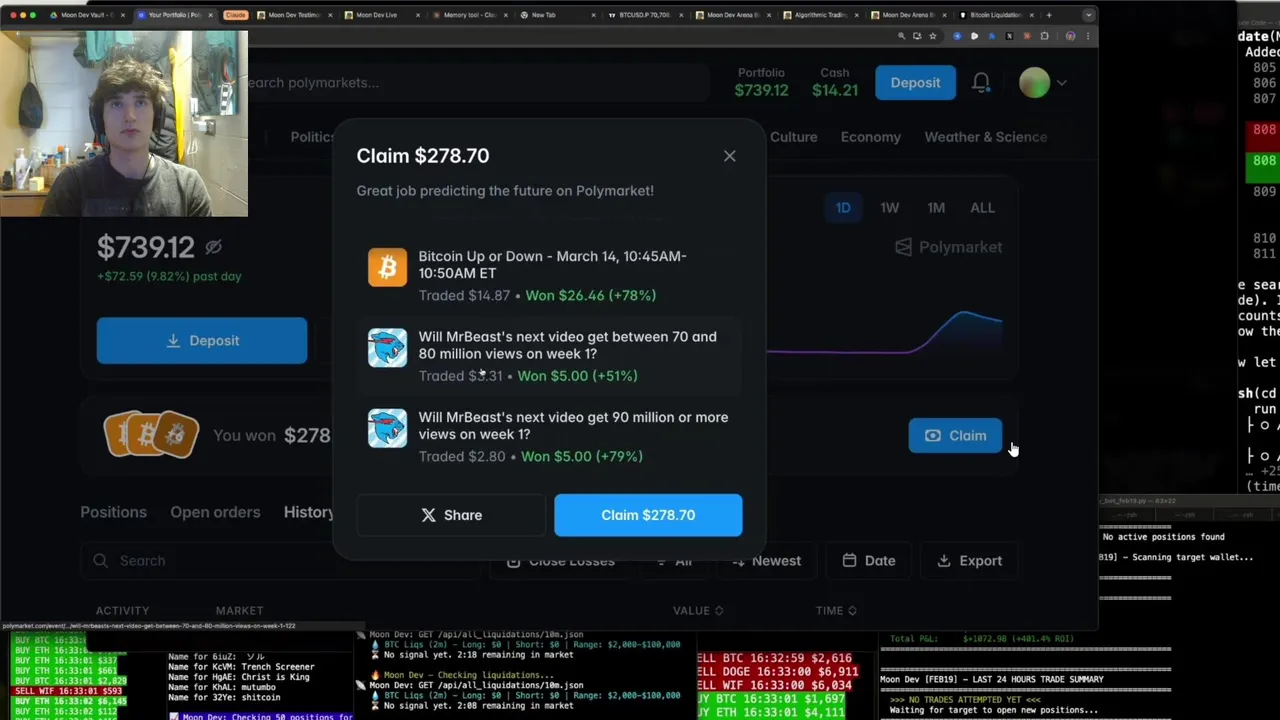1280x720 pixels.
Task: Open a new browser tab with plus button
Action: click(x=1048, y=15)
